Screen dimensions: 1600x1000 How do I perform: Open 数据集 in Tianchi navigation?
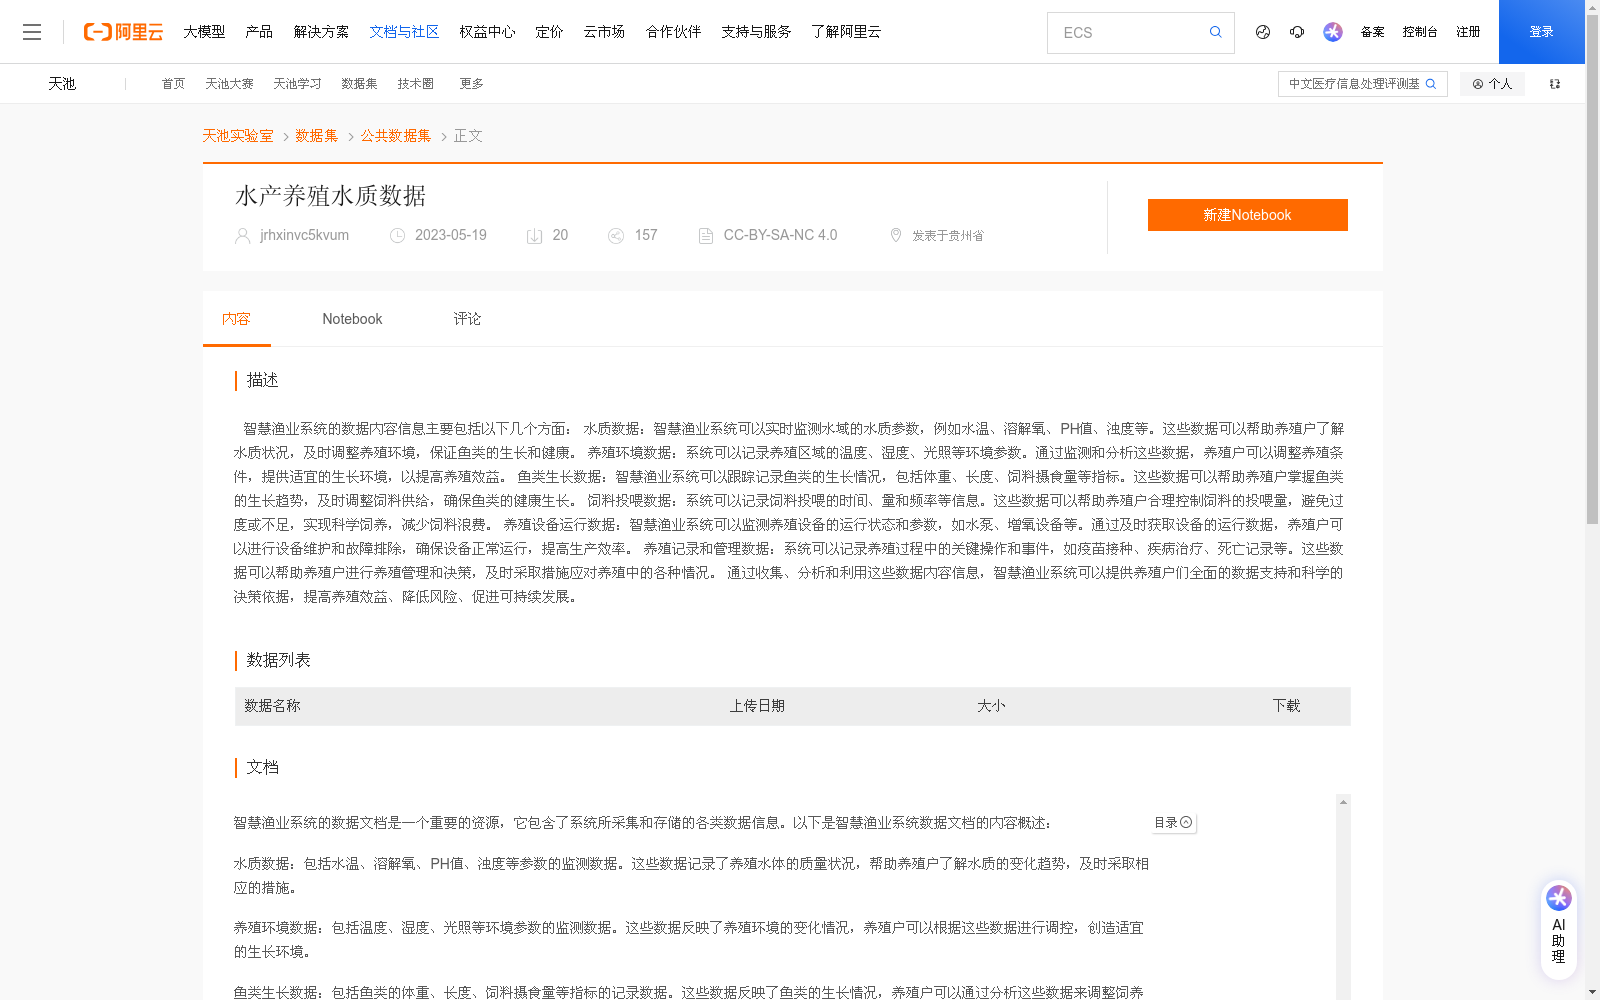[359, 84]
